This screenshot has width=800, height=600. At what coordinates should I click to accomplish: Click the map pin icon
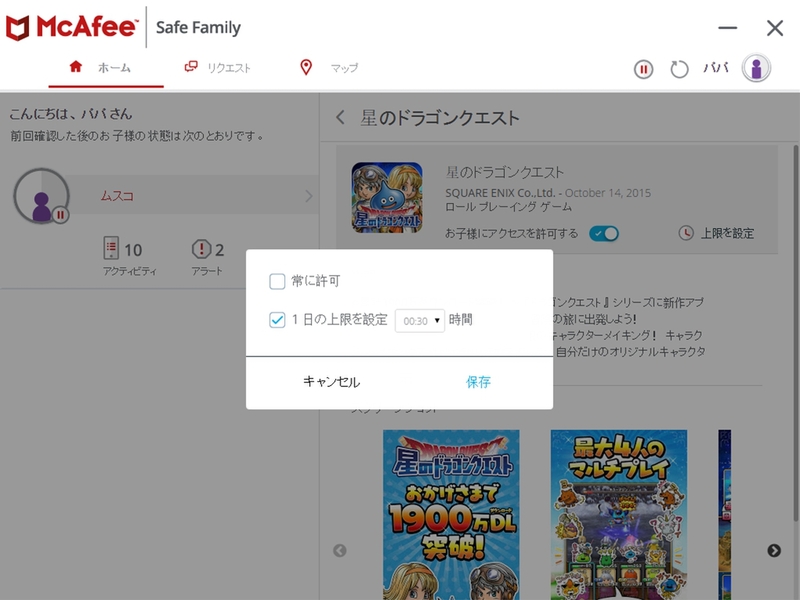point(306,67)
